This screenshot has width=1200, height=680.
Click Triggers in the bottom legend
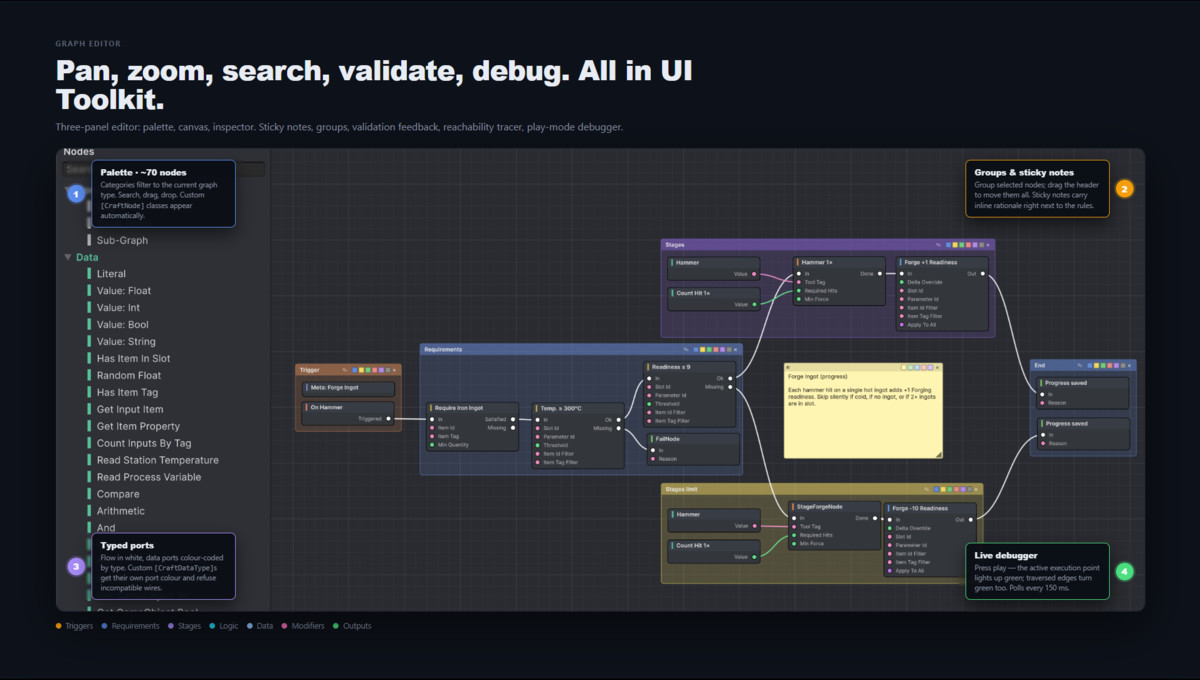tap(79, 626)
